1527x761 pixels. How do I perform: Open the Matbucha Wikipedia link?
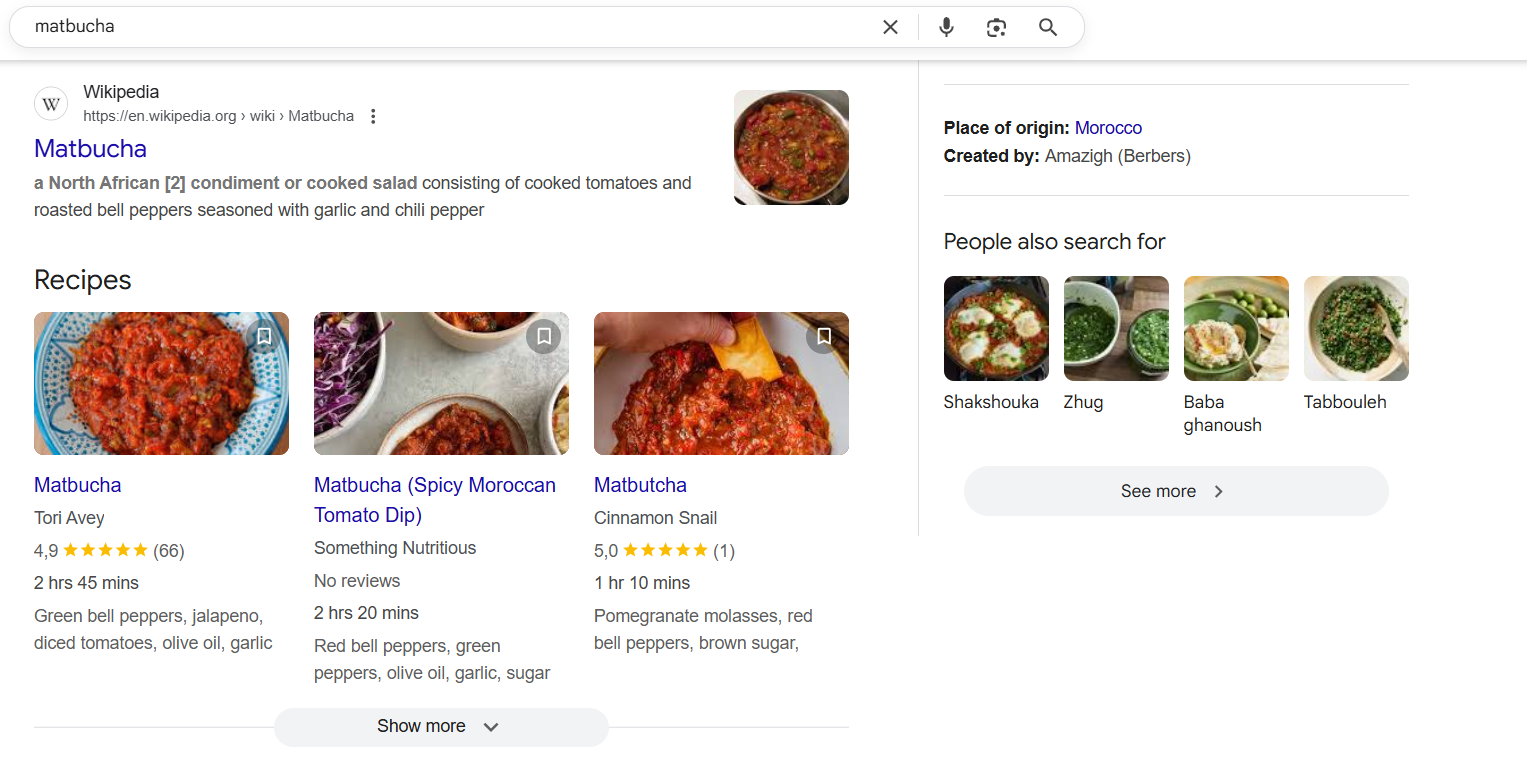click(90, 149)
